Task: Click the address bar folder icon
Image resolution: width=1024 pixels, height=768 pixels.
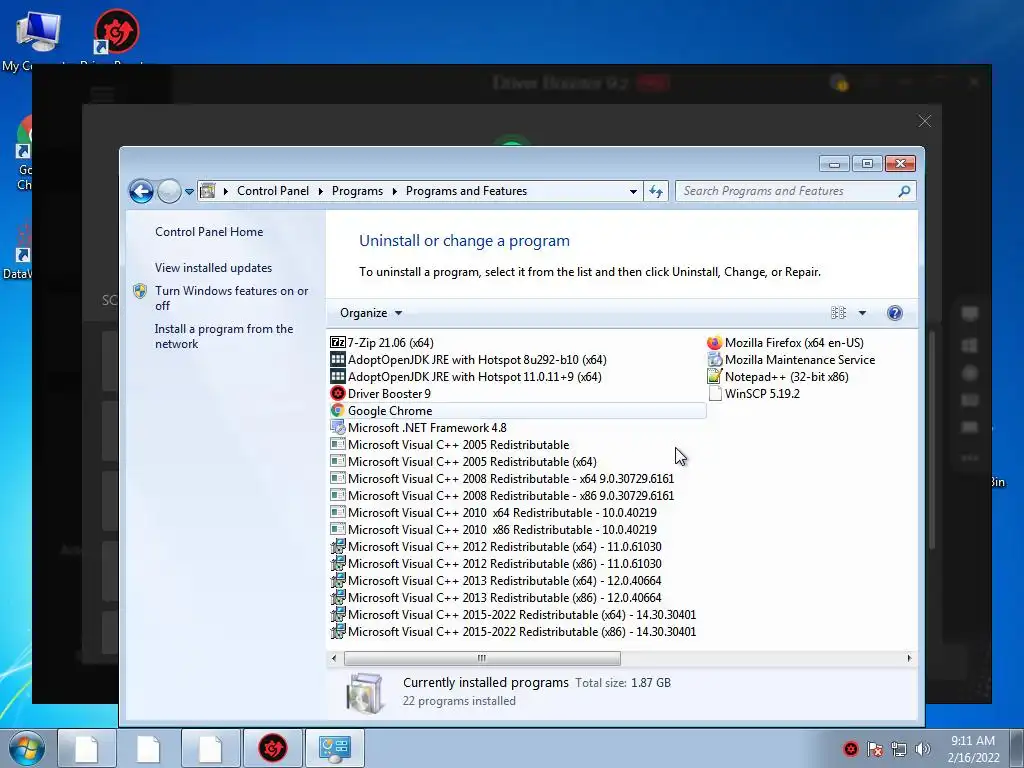Action: (x=208, y=191)
